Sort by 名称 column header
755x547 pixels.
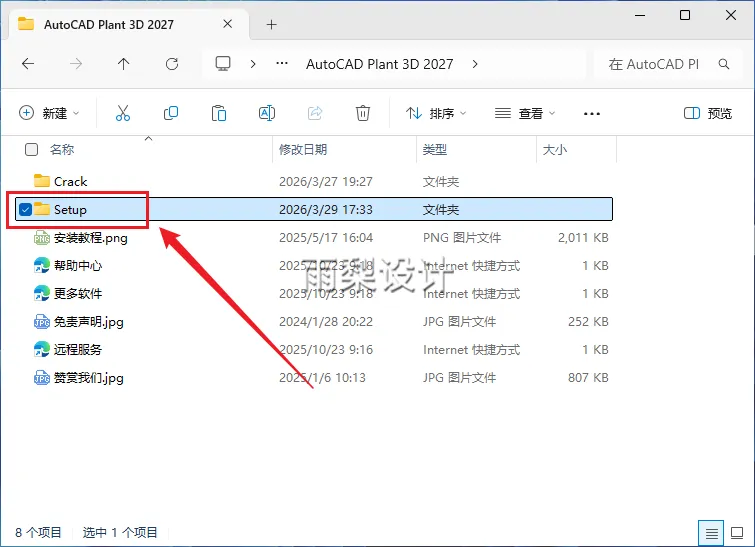(62, 150)
